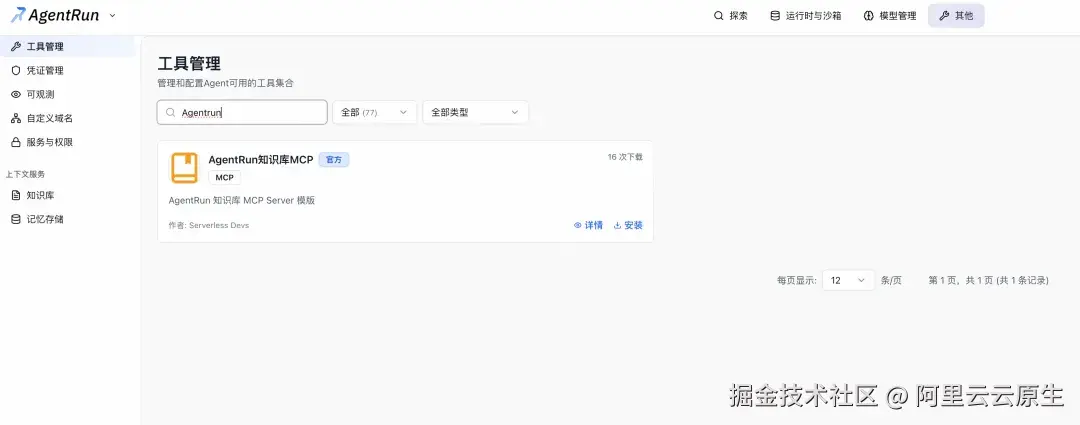Click the AgentRun知识库MCP book icon
Image resolution: width=1080 pixels, height=425 pixels.
coord(184,167)
